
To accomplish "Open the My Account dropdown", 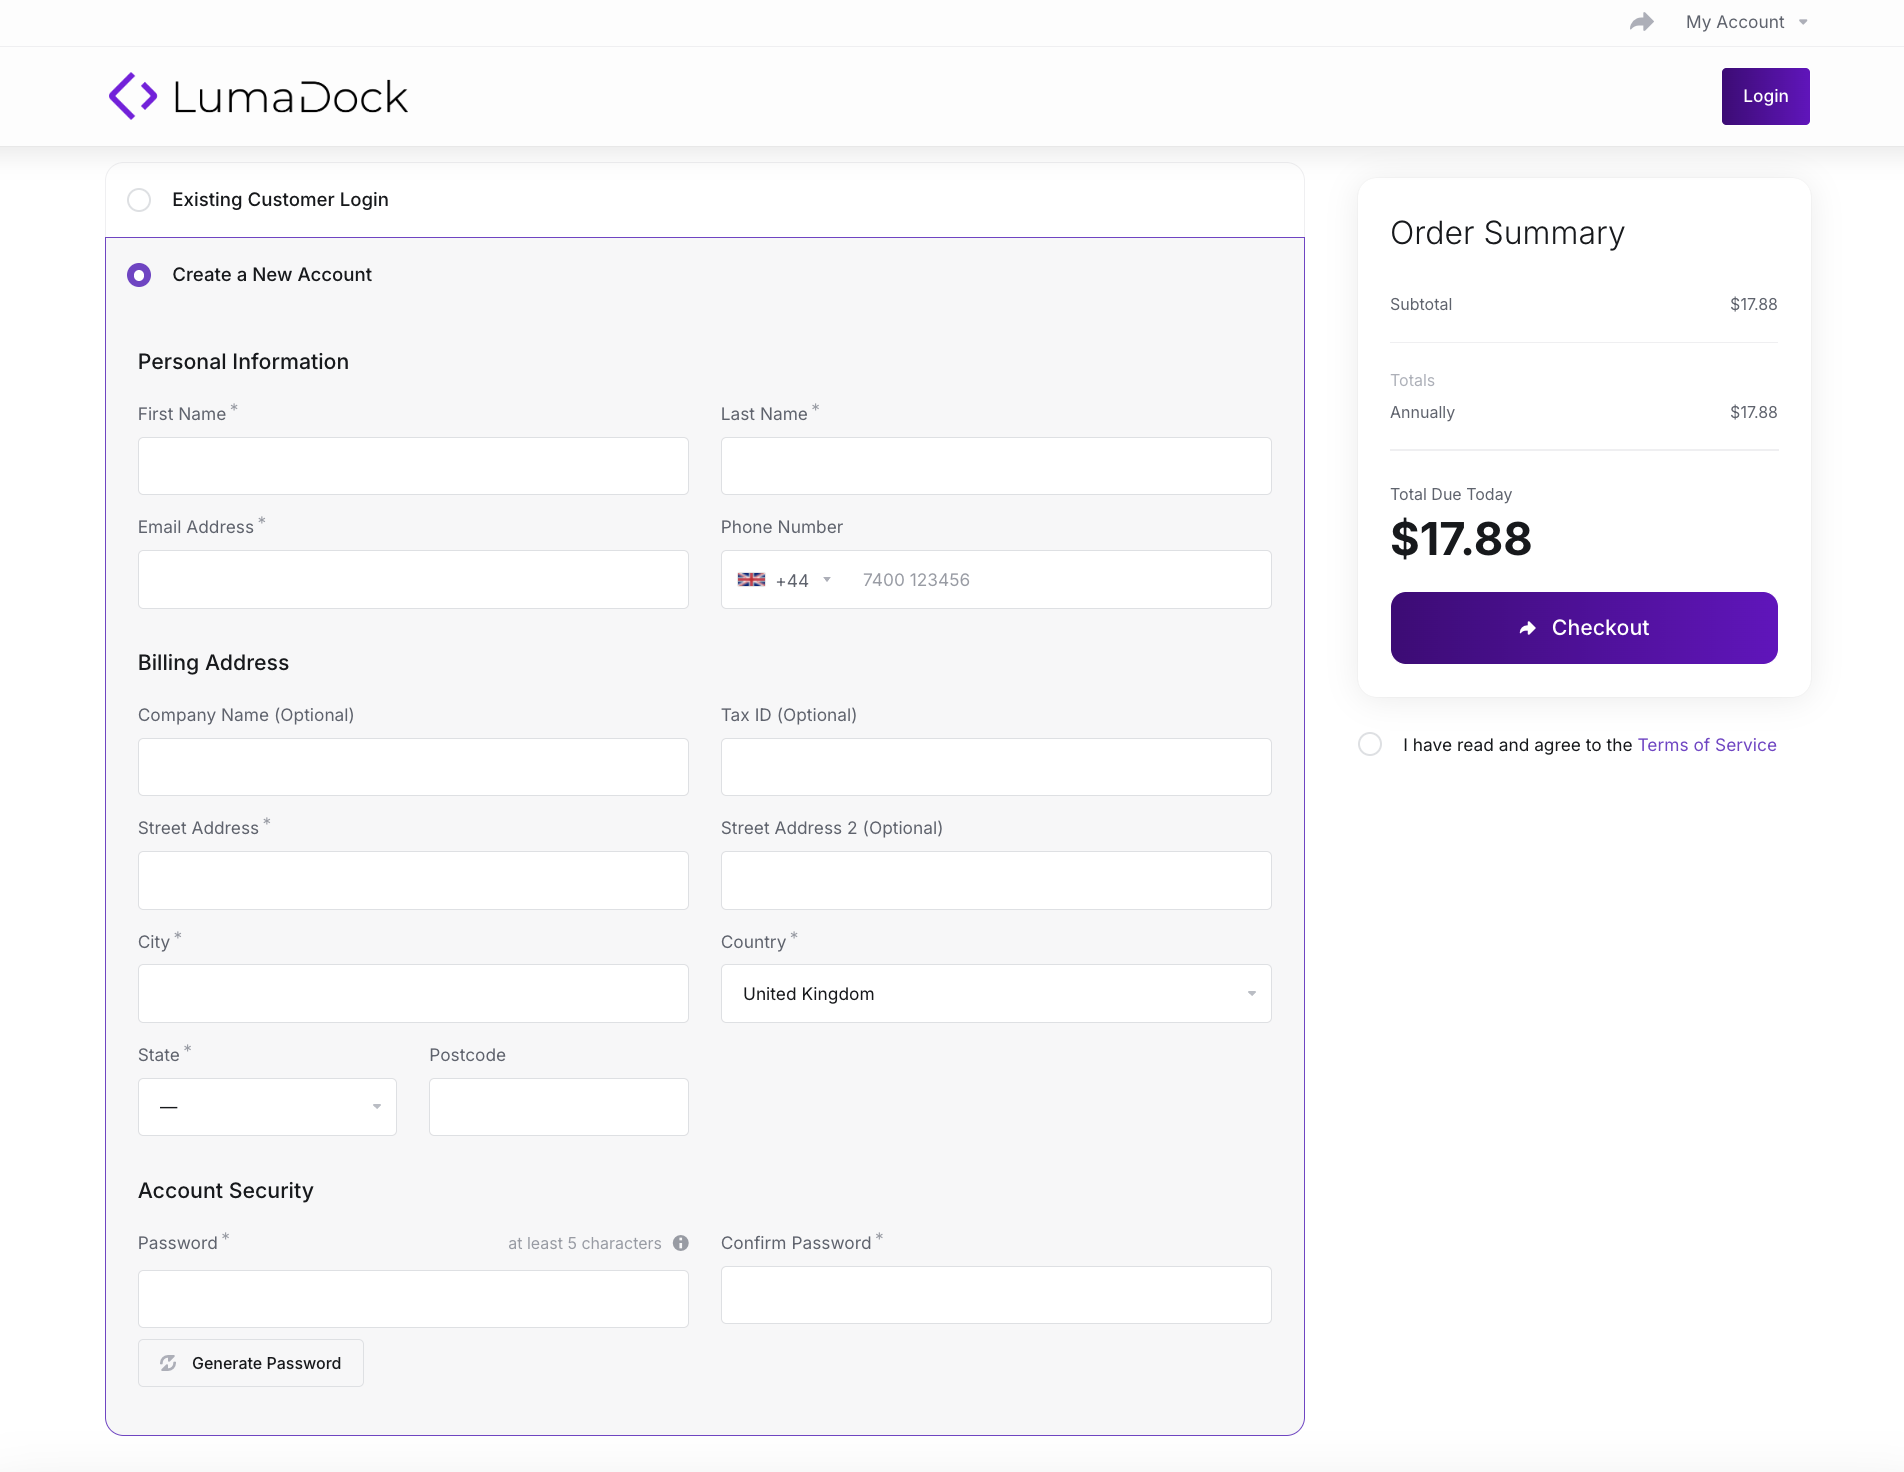I will tap(1746, 22).
